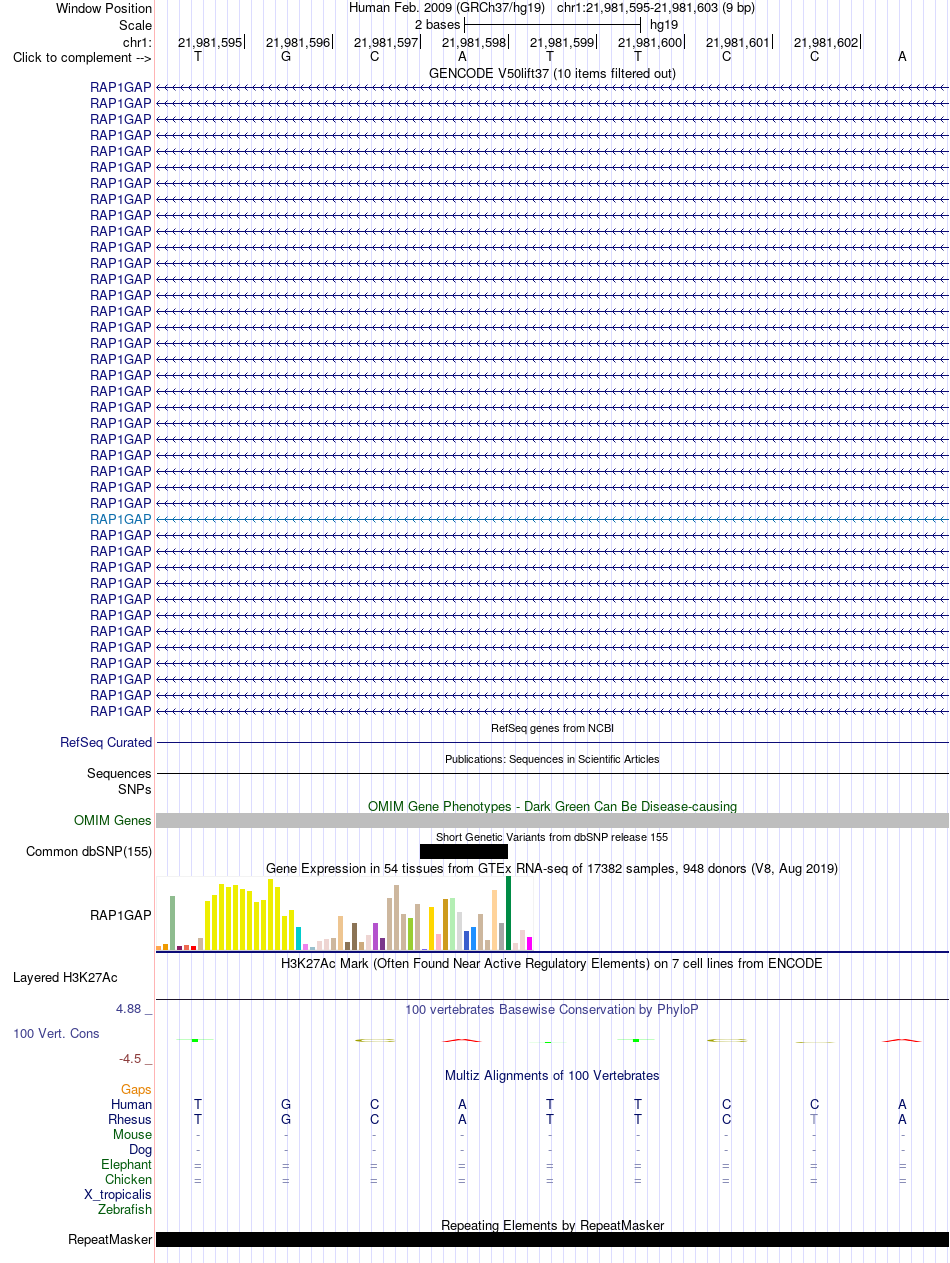Click the Zebrafish alignment row label
The image size is (950, 1263).
pos(125,1209)
